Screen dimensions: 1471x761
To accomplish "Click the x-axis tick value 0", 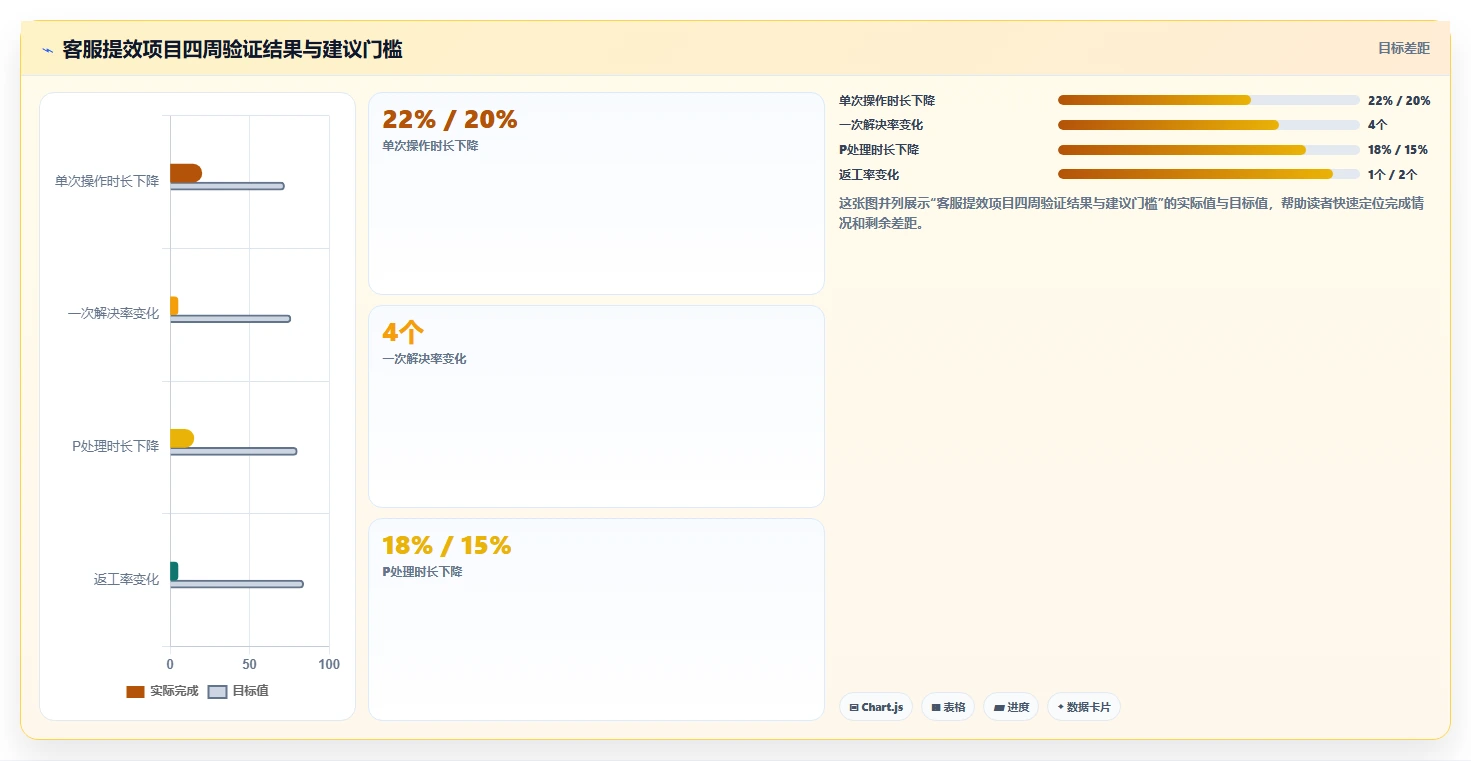I will pyautogui.click(x=170, y=665).
